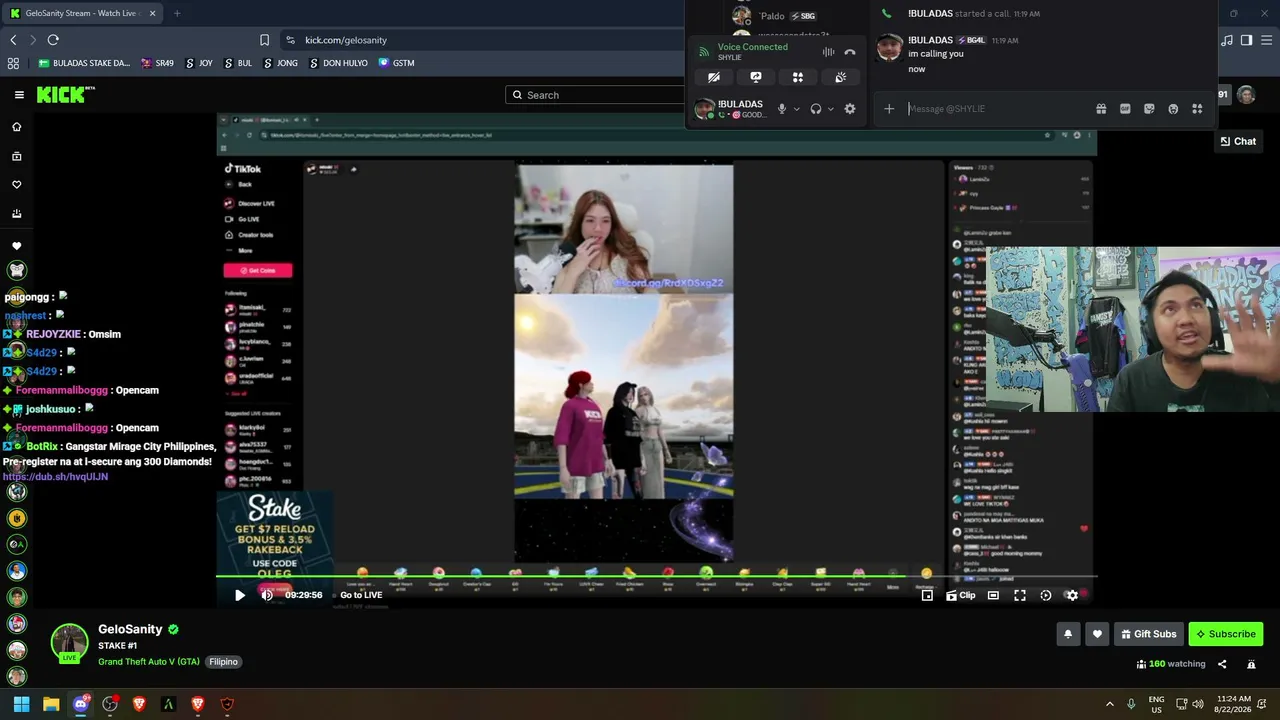Follow channel with the heart button
This screenshot has width=1280, height=720.
point(1097,634)
